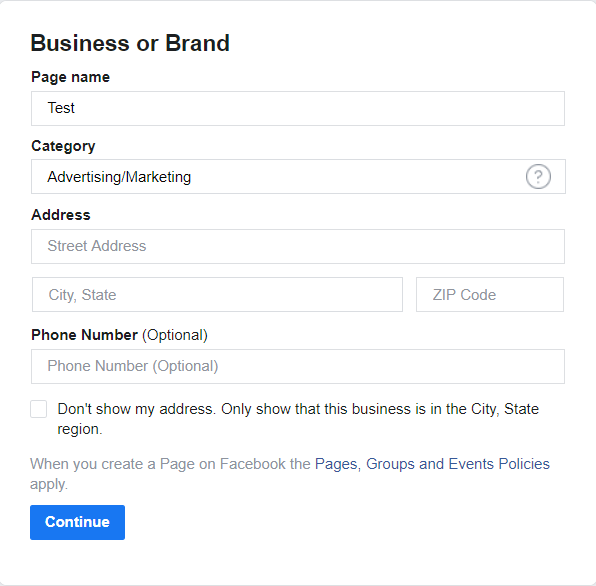The height and width of the screenshot is (586, 596).
Task: Click into the Street Address field
Action: [x=298, y=246]
